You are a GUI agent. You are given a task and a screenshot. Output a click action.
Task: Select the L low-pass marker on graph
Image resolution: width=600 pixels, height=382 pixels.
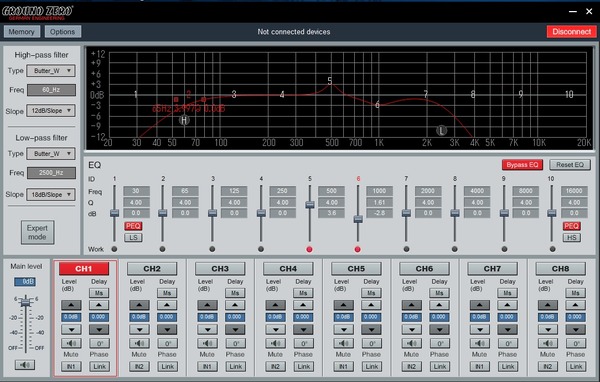tap(442, 131)
